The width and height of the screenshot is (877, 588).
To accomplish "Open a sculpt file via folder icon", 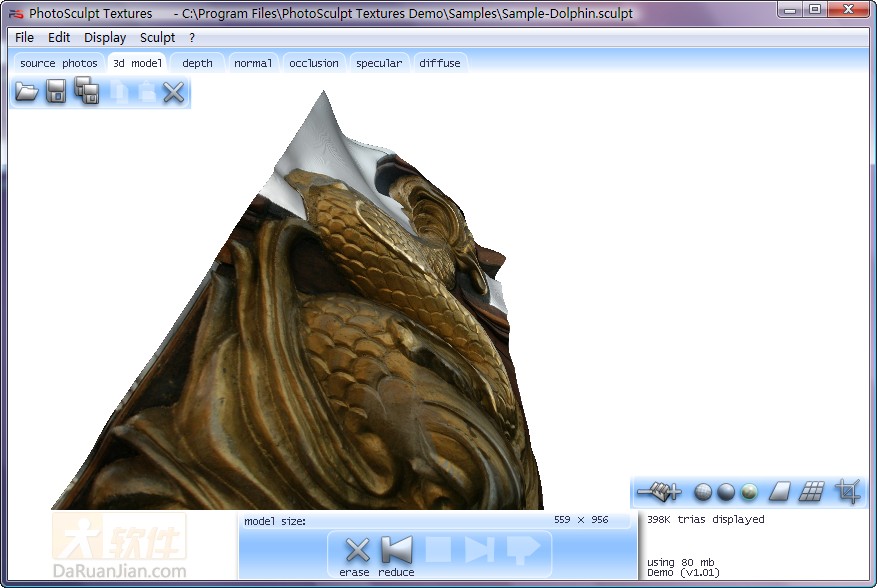I will [x=27, y=92].
